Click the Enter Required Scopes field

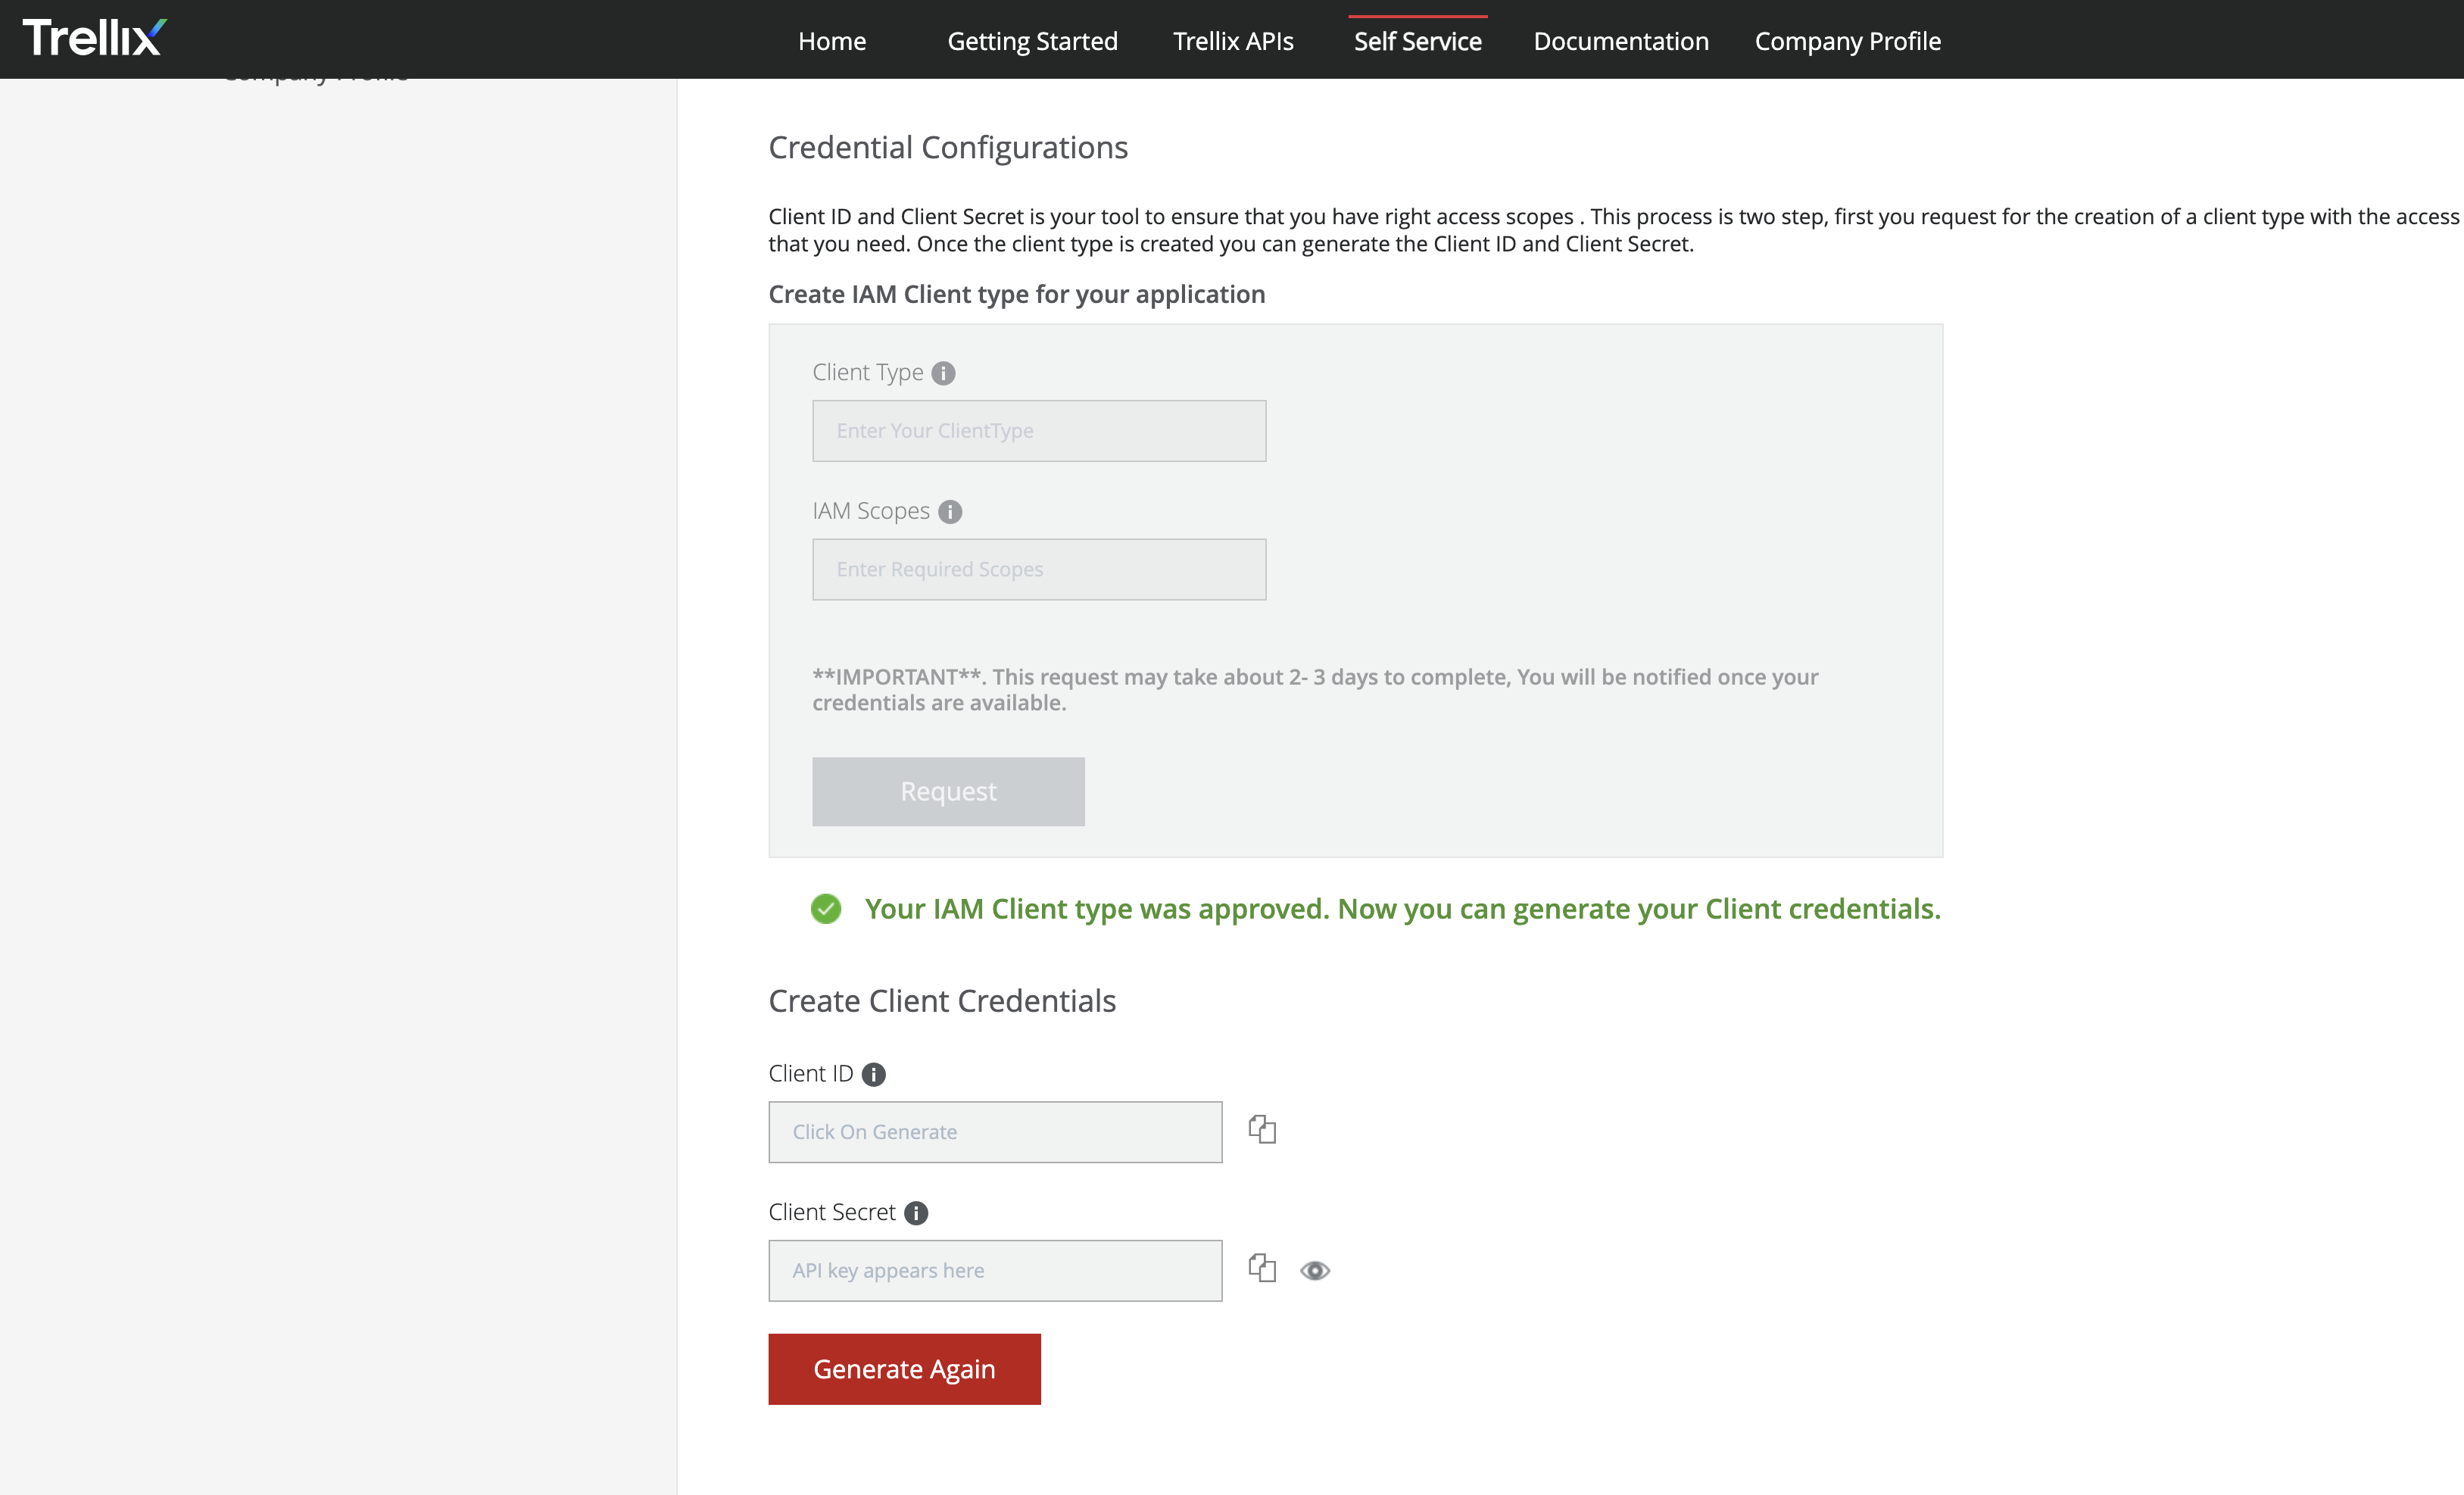(1039, 570)
